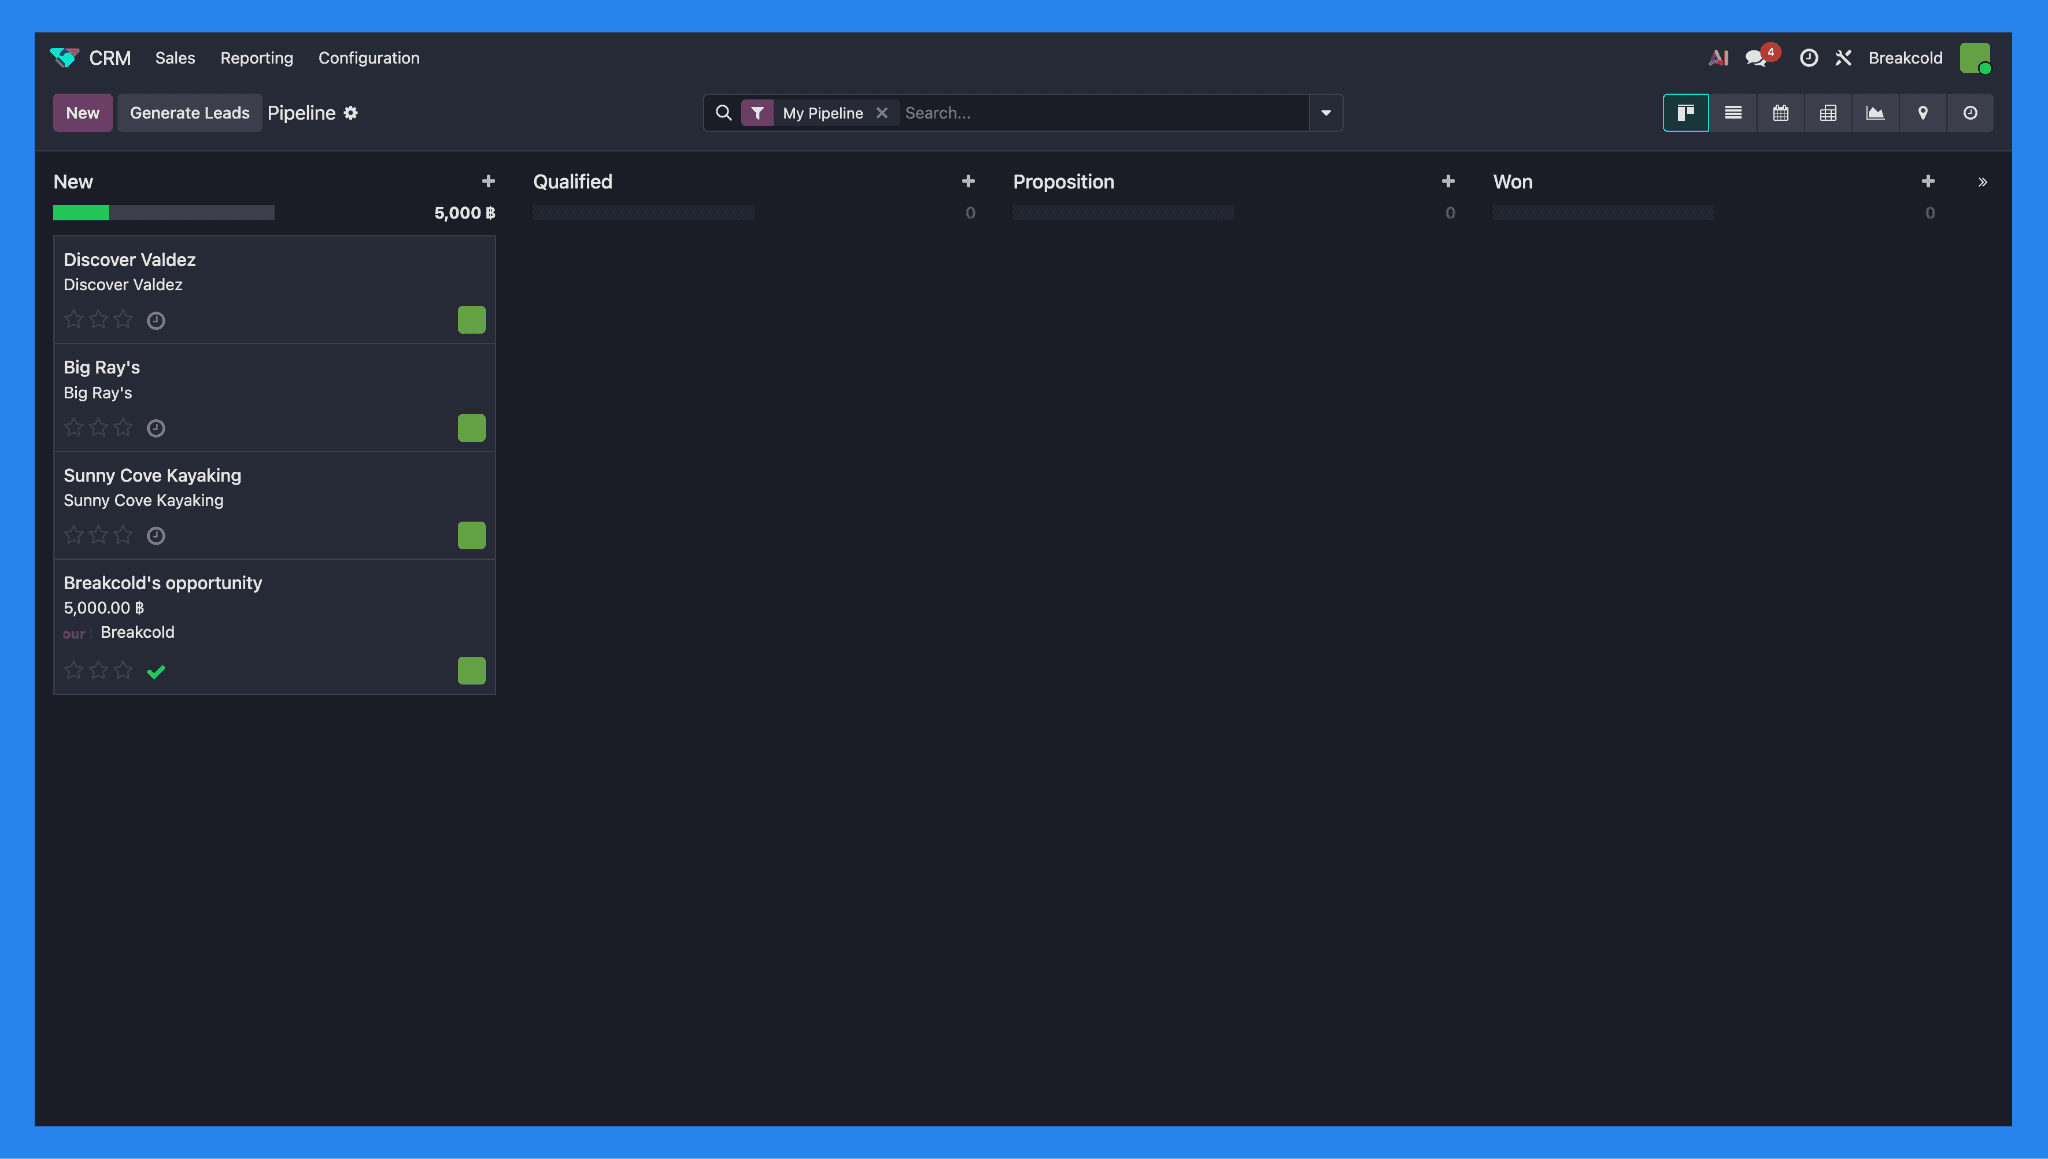Open the Reporting menu
This screenshot has width=2048, height=1159.
[x=257, y=58]
